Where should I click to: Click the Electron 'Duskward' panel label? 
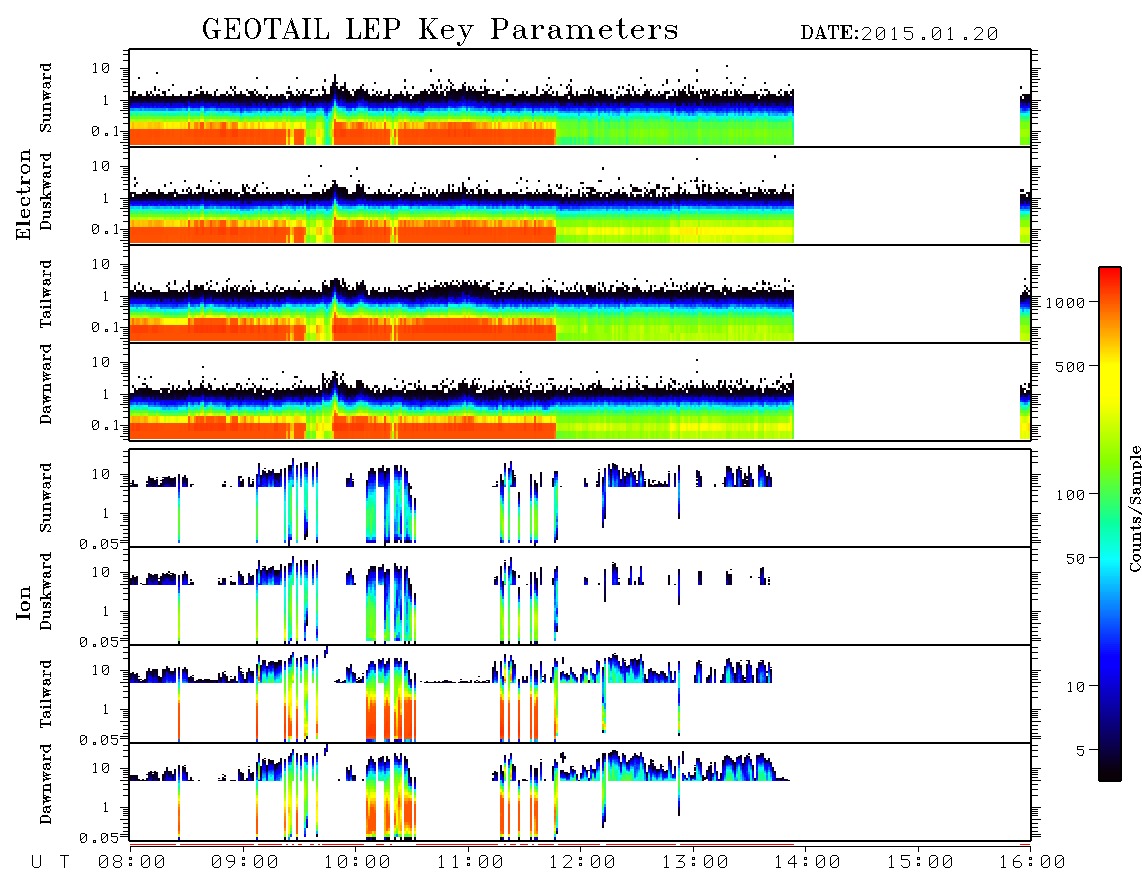click(46, 191)
